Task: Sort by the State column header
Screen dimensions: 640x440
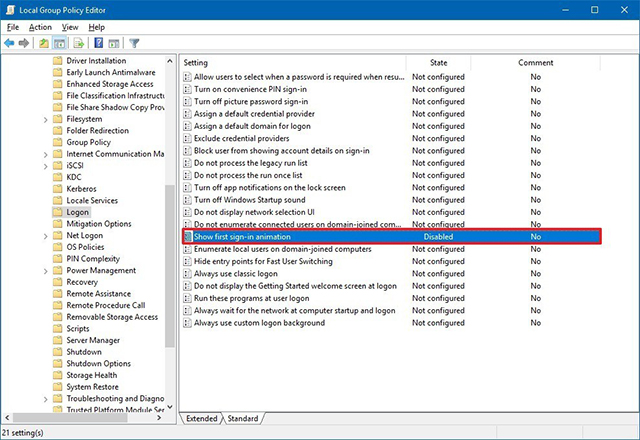Action: (438, 62)
